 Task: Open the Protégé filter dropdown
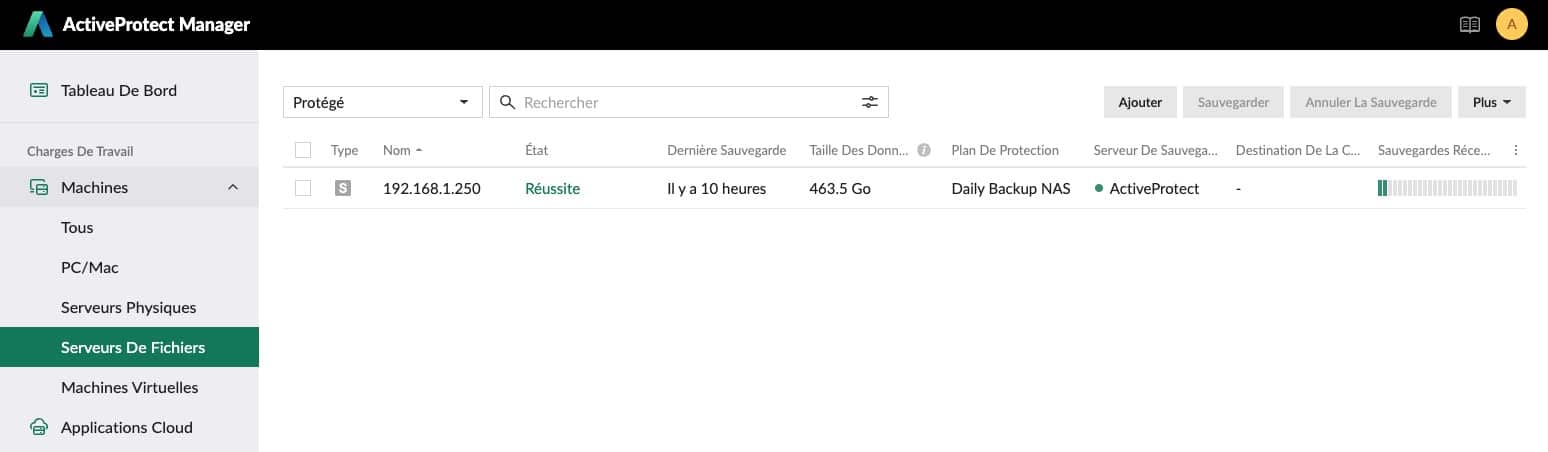coord(383,102)
